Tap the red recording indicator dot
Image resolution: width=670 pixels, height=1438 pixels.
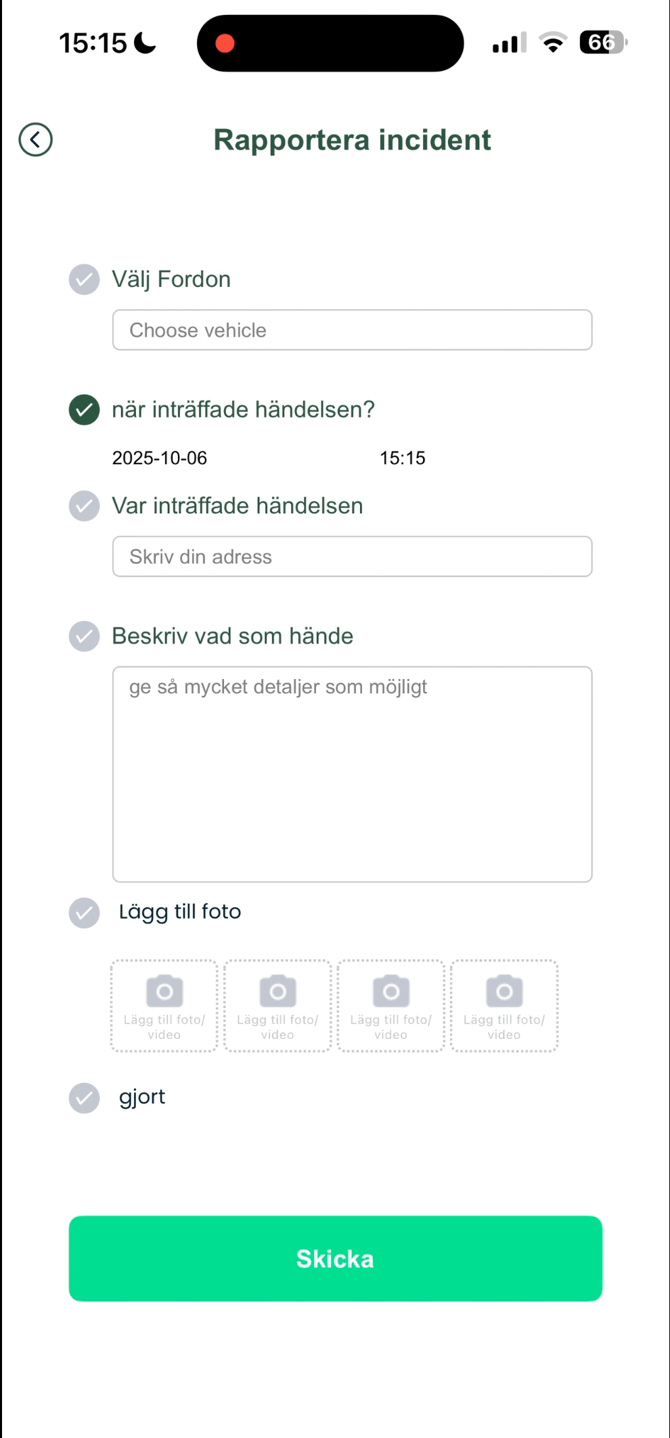pyautogui.click(x=225, y=43)
